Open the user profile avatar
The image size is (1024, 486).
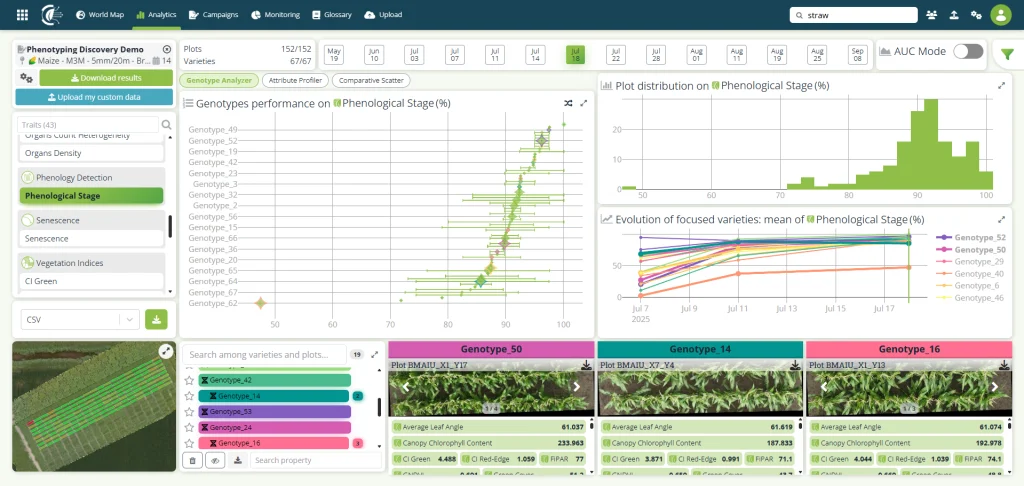[1000, 14]
